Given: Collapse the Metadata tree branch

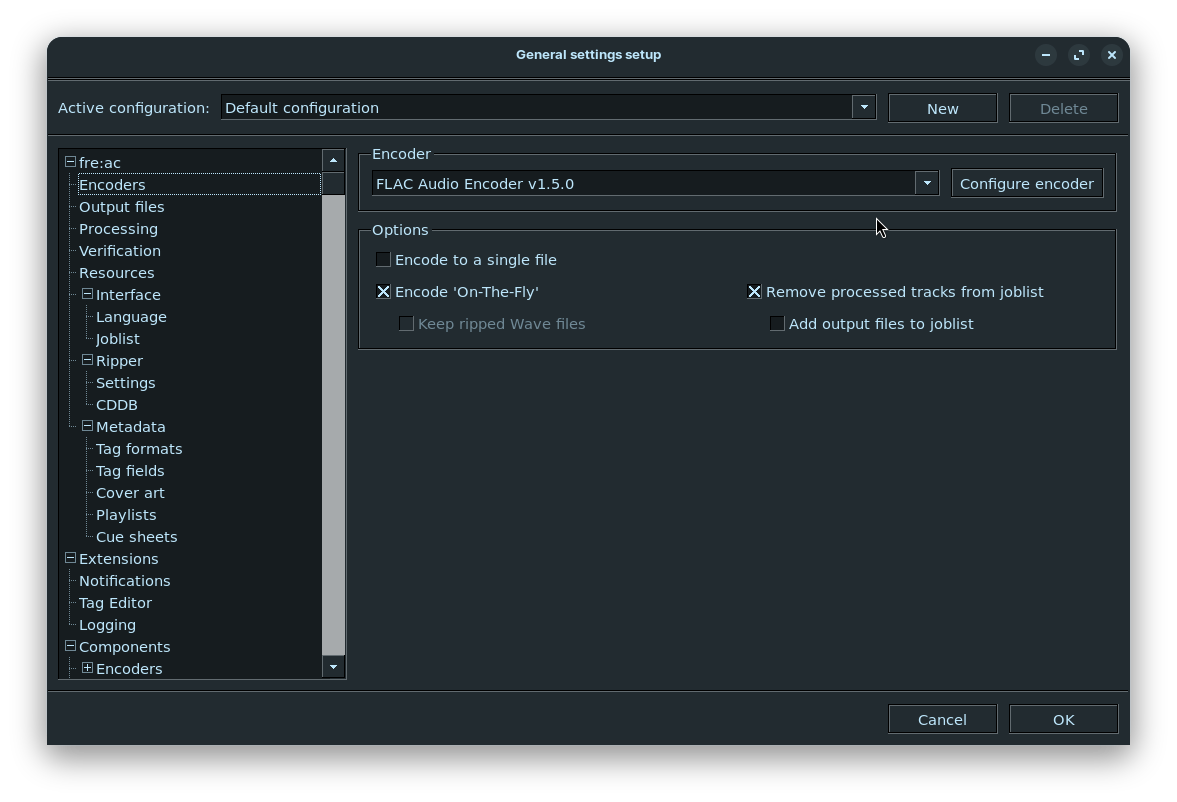Looking at the screenshot, I should click(87, 426).
